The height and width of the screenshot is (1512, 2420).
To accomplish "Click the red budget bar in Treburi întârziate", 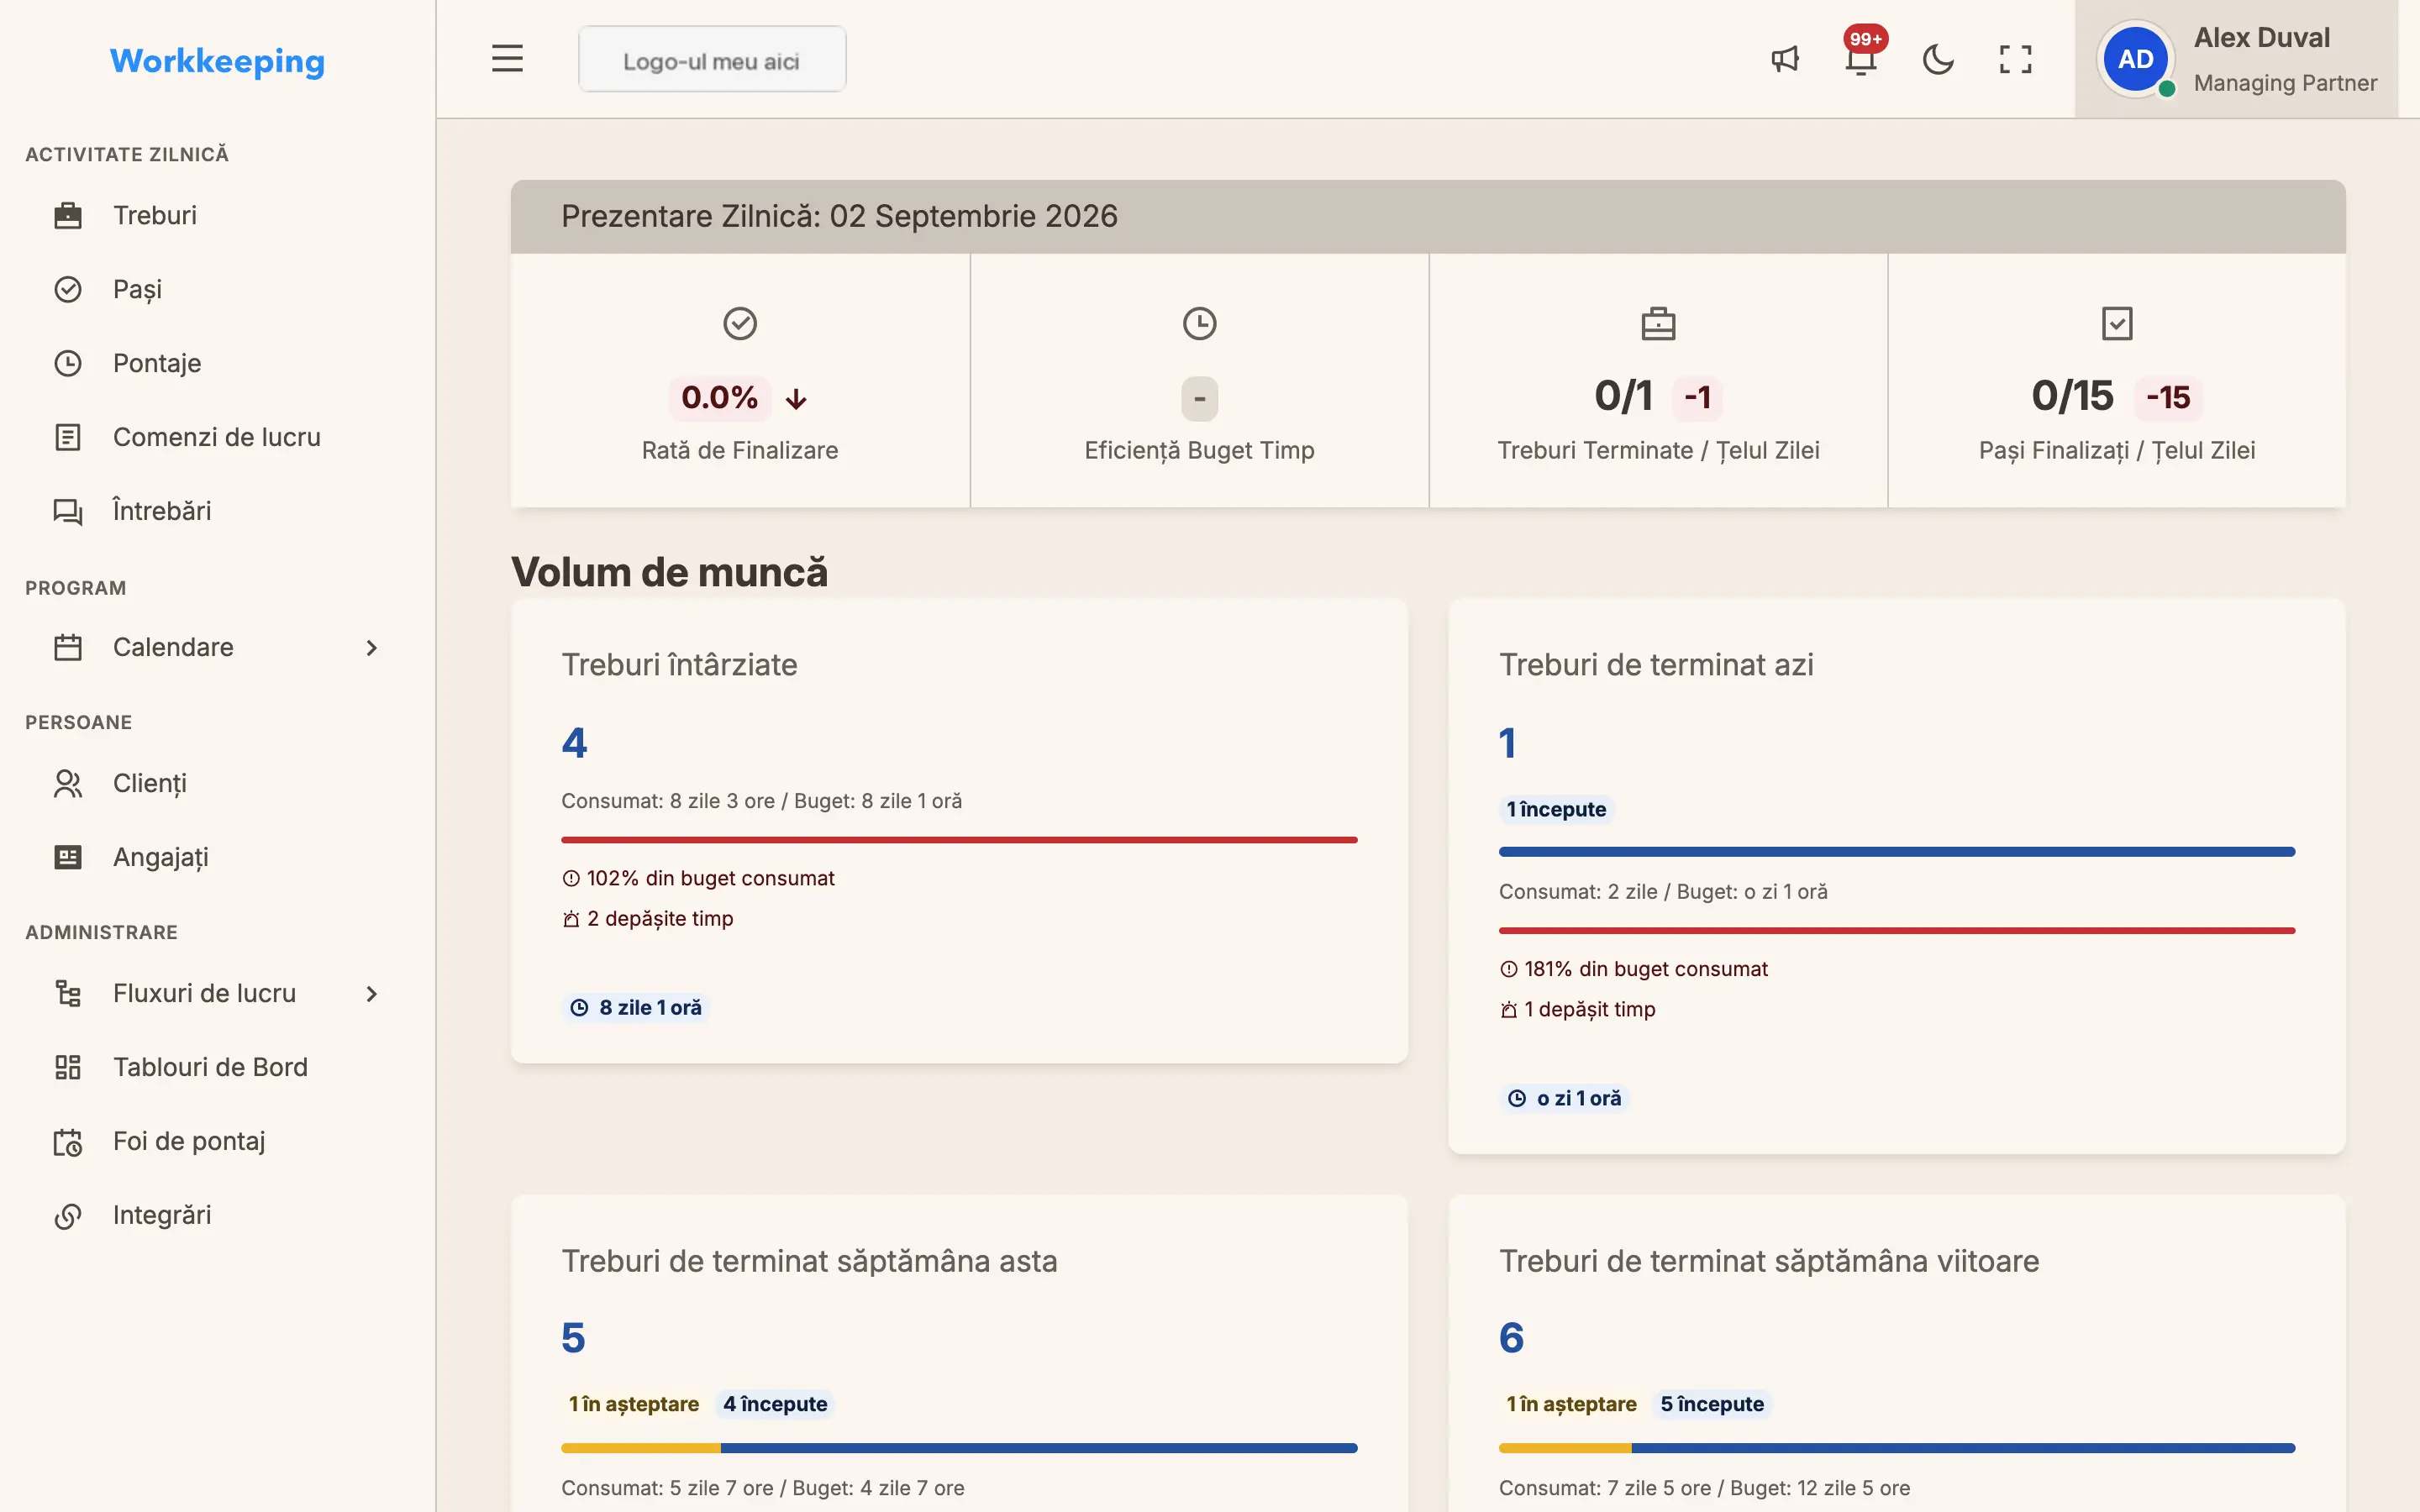I will [x=959, y=840].
